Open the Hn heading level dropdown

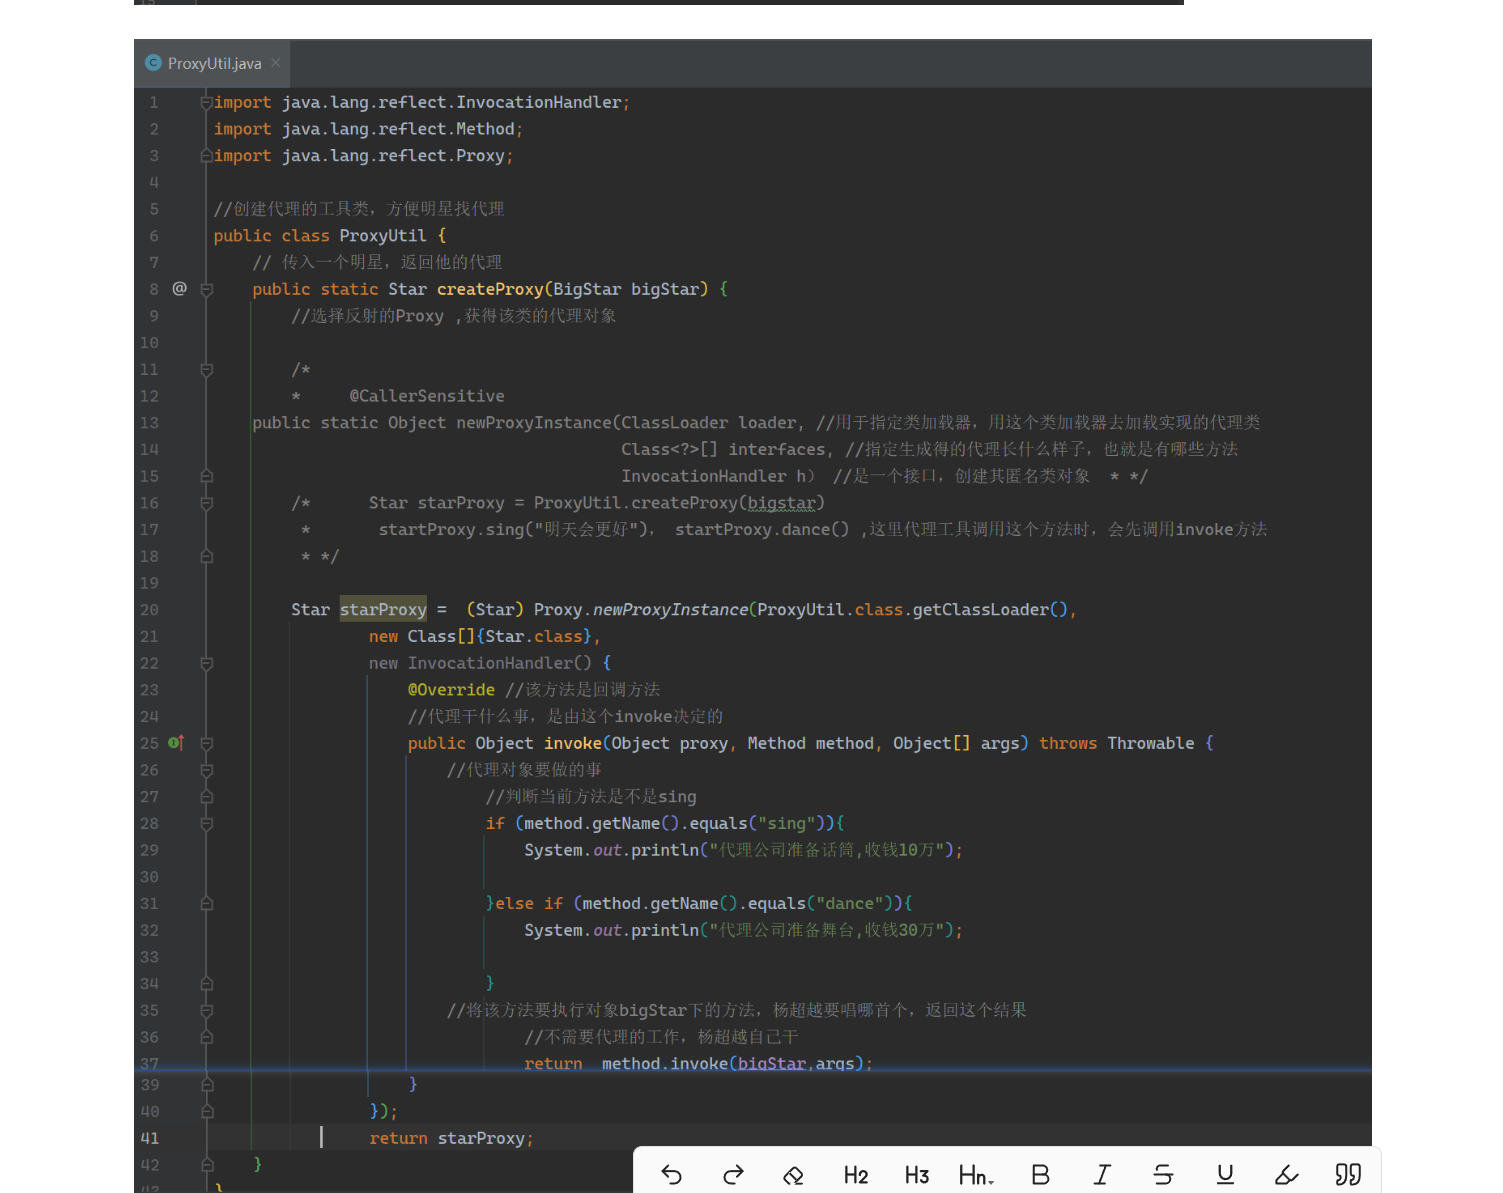click(976, 1175)
